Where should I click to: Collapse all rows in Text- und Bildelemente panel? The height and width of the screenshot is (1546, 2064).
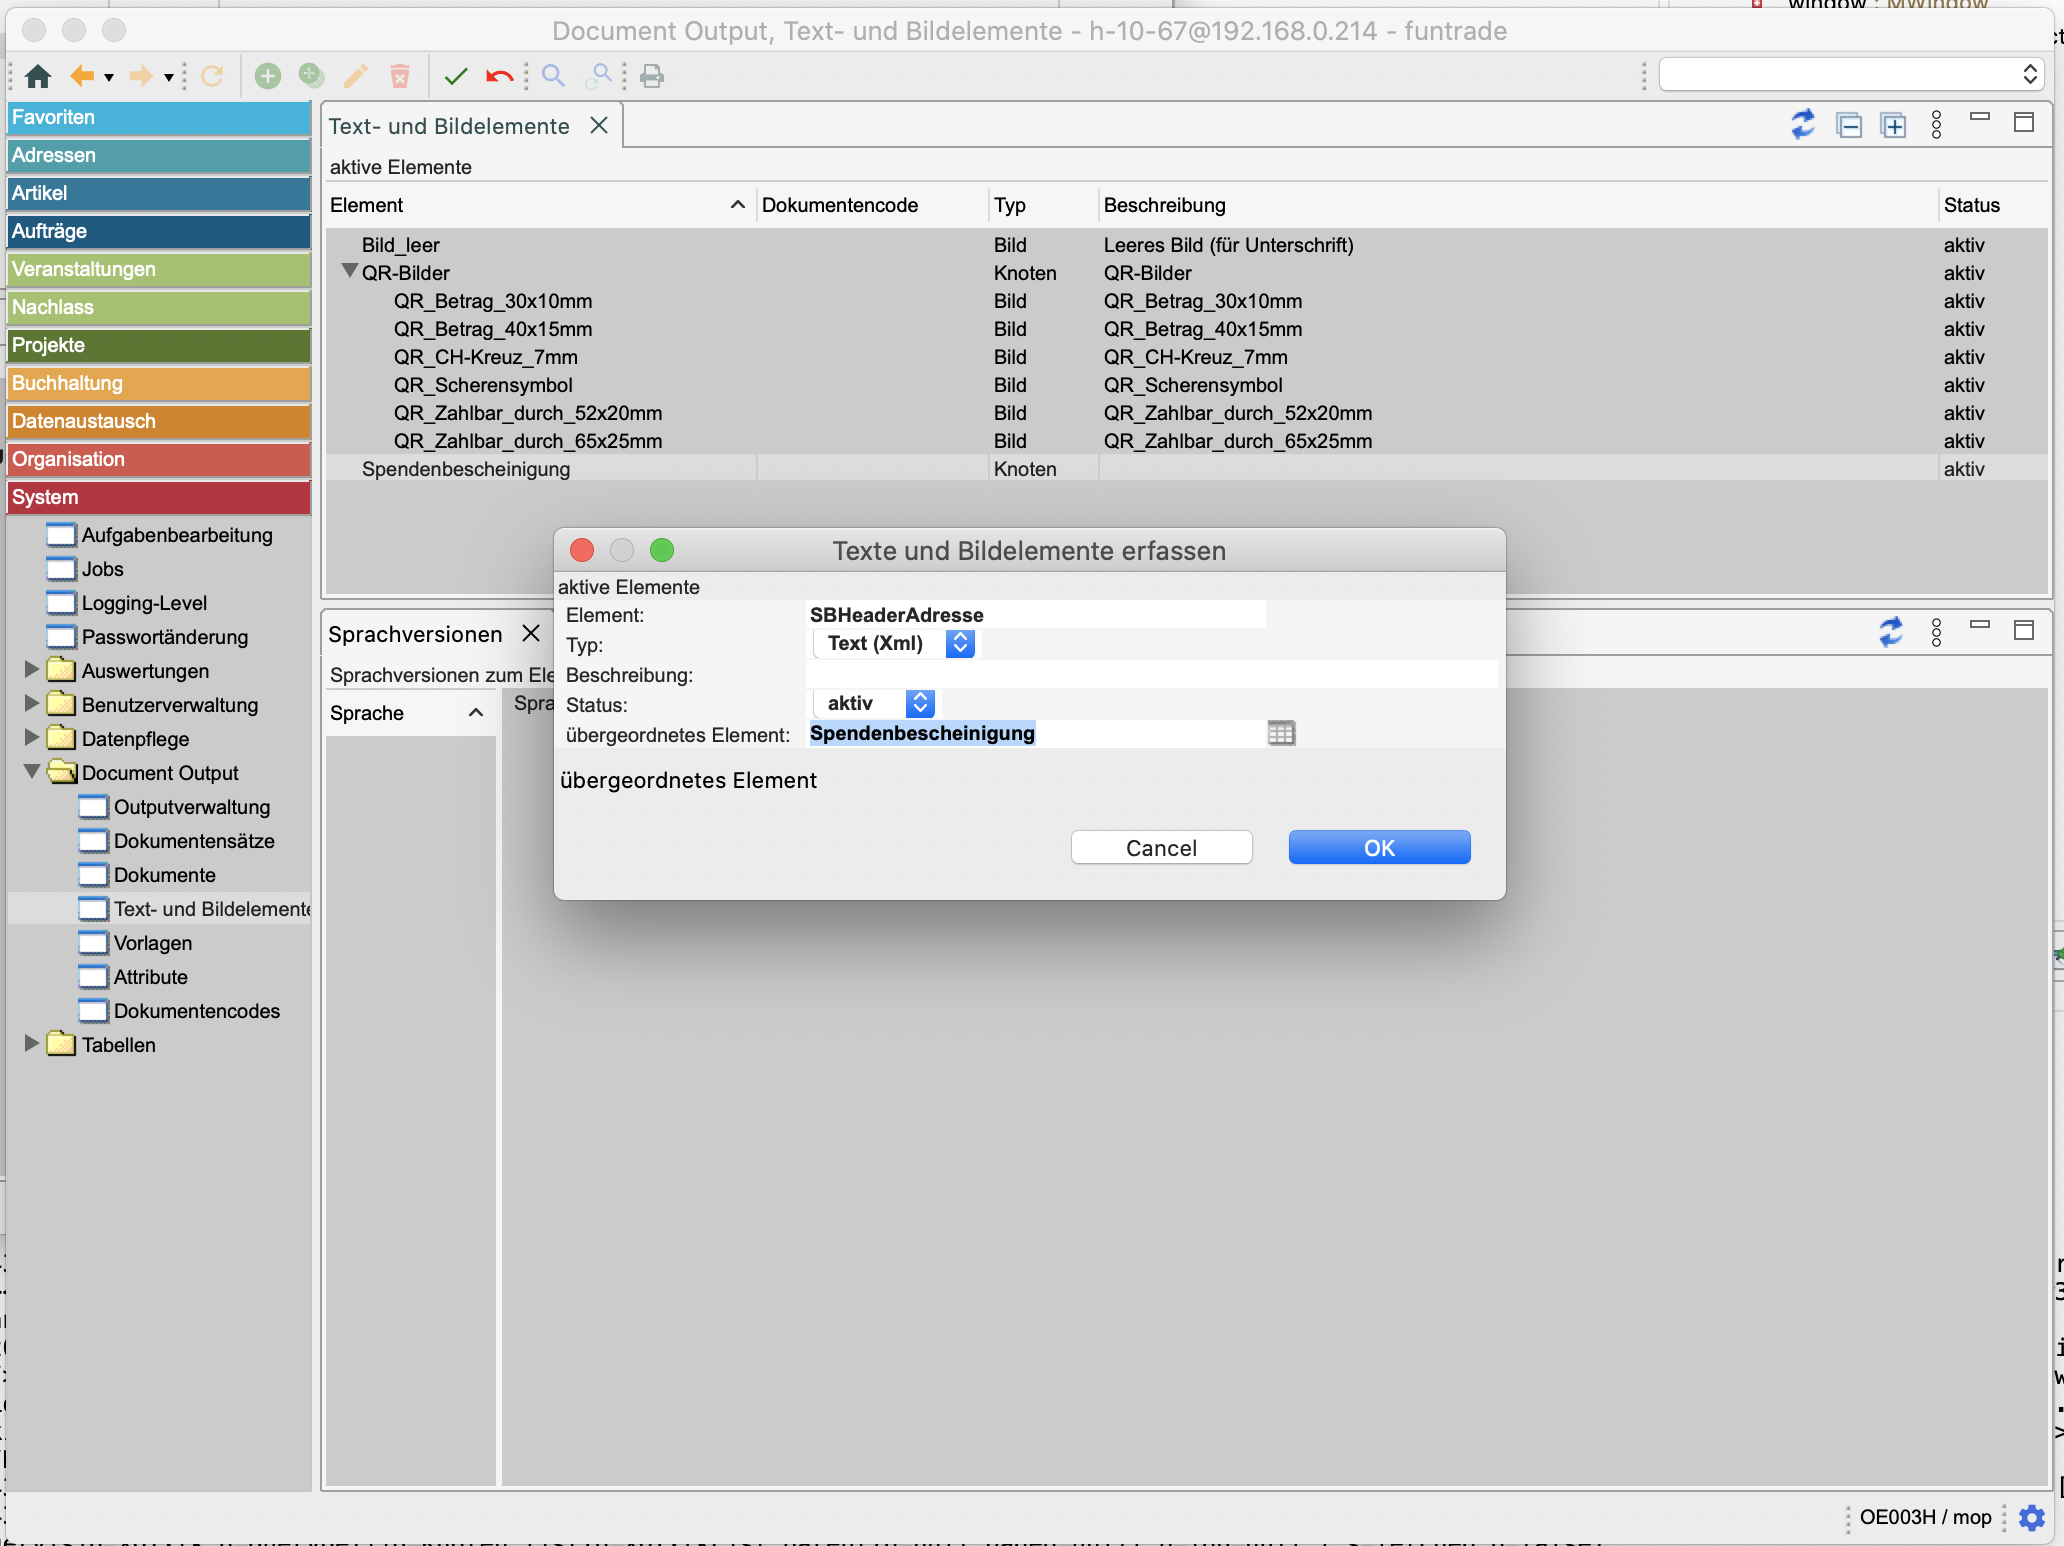(x=1849, y=125)
